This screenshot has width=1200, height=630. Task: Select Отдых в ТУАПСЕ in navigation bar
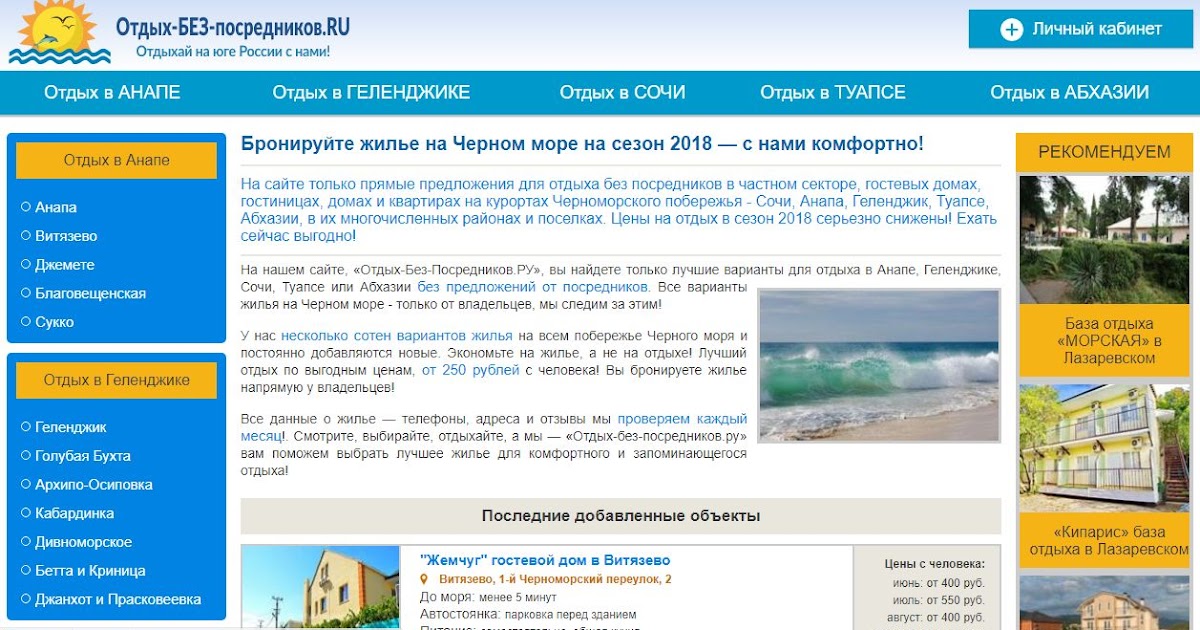832,93
